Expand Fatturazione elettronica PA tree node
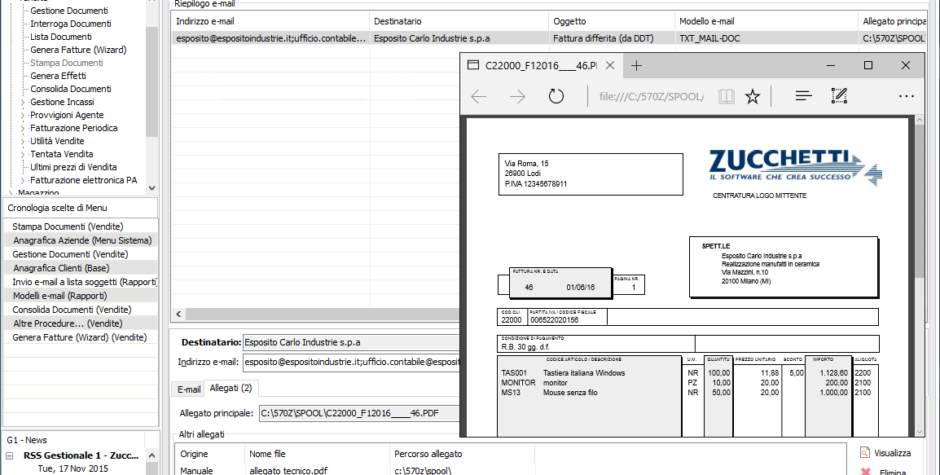This screenshot has height=475, width=940. point(23,181)
